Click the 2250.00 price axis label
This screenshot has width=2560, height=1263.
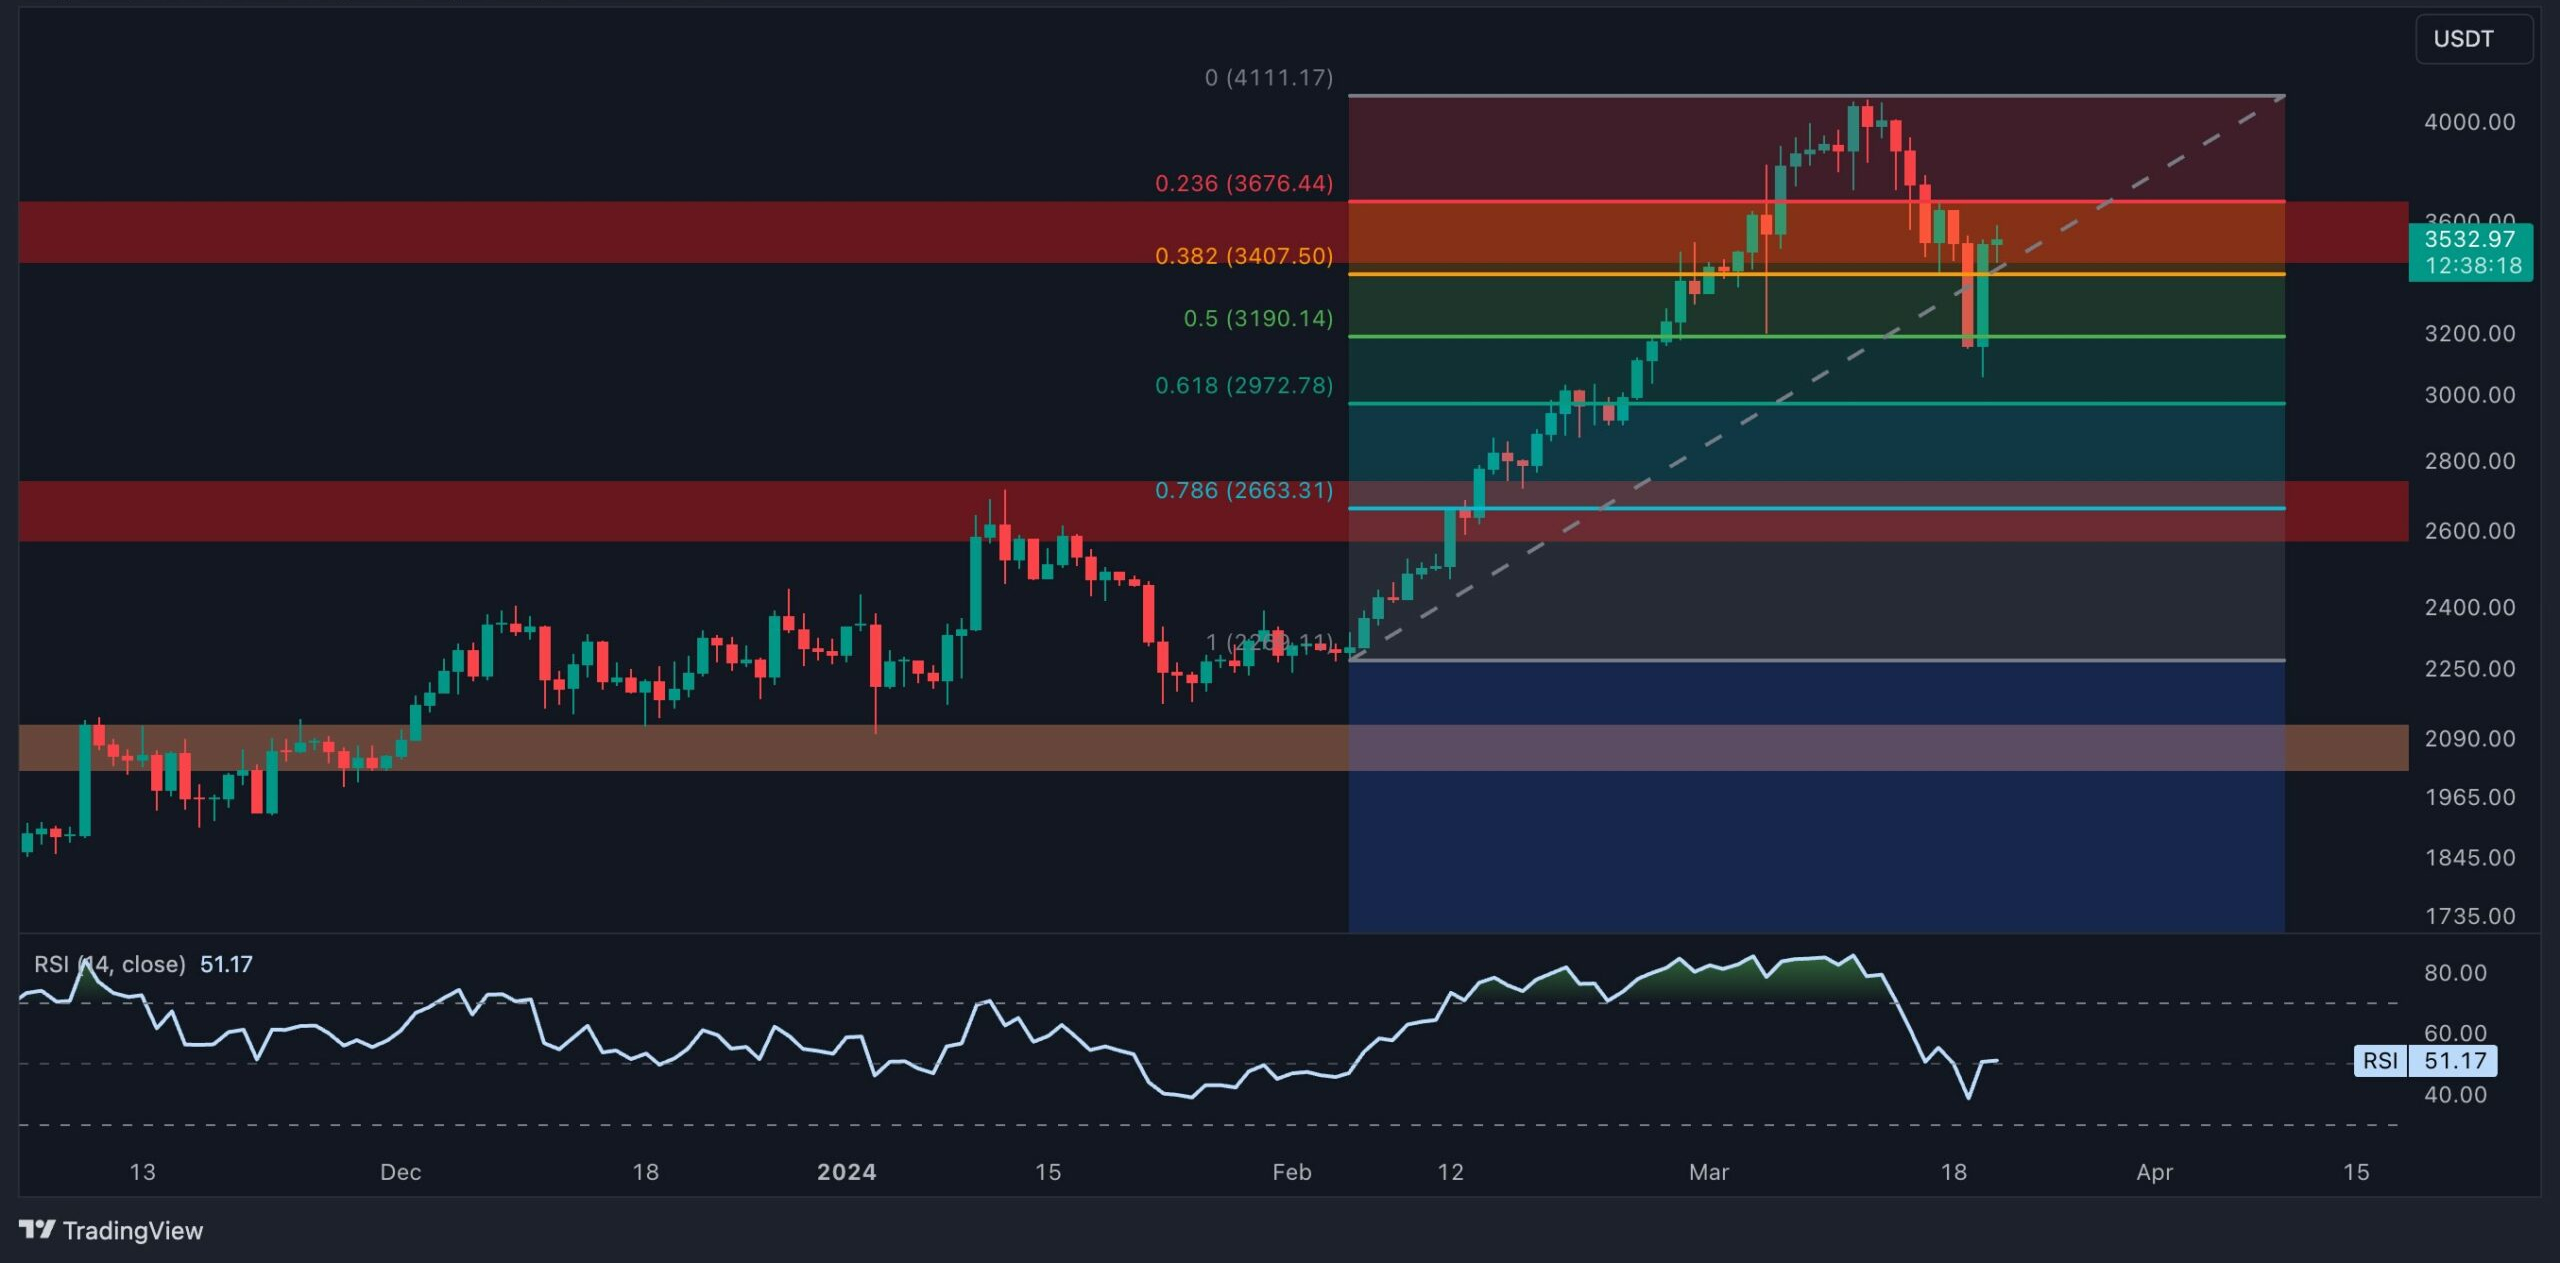[2470, 668]
